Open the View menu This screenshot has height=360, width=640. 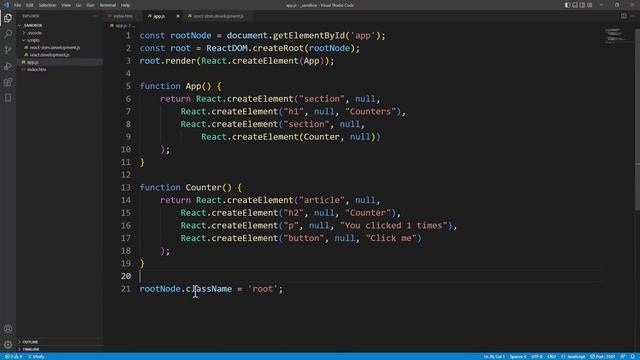[x=66, y=5]
